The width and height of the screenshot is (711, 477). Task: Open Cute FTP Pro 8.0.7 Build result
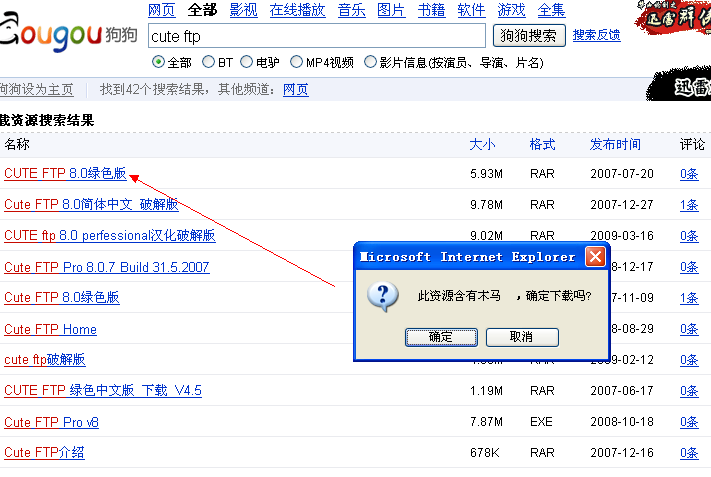pos(107,267)
